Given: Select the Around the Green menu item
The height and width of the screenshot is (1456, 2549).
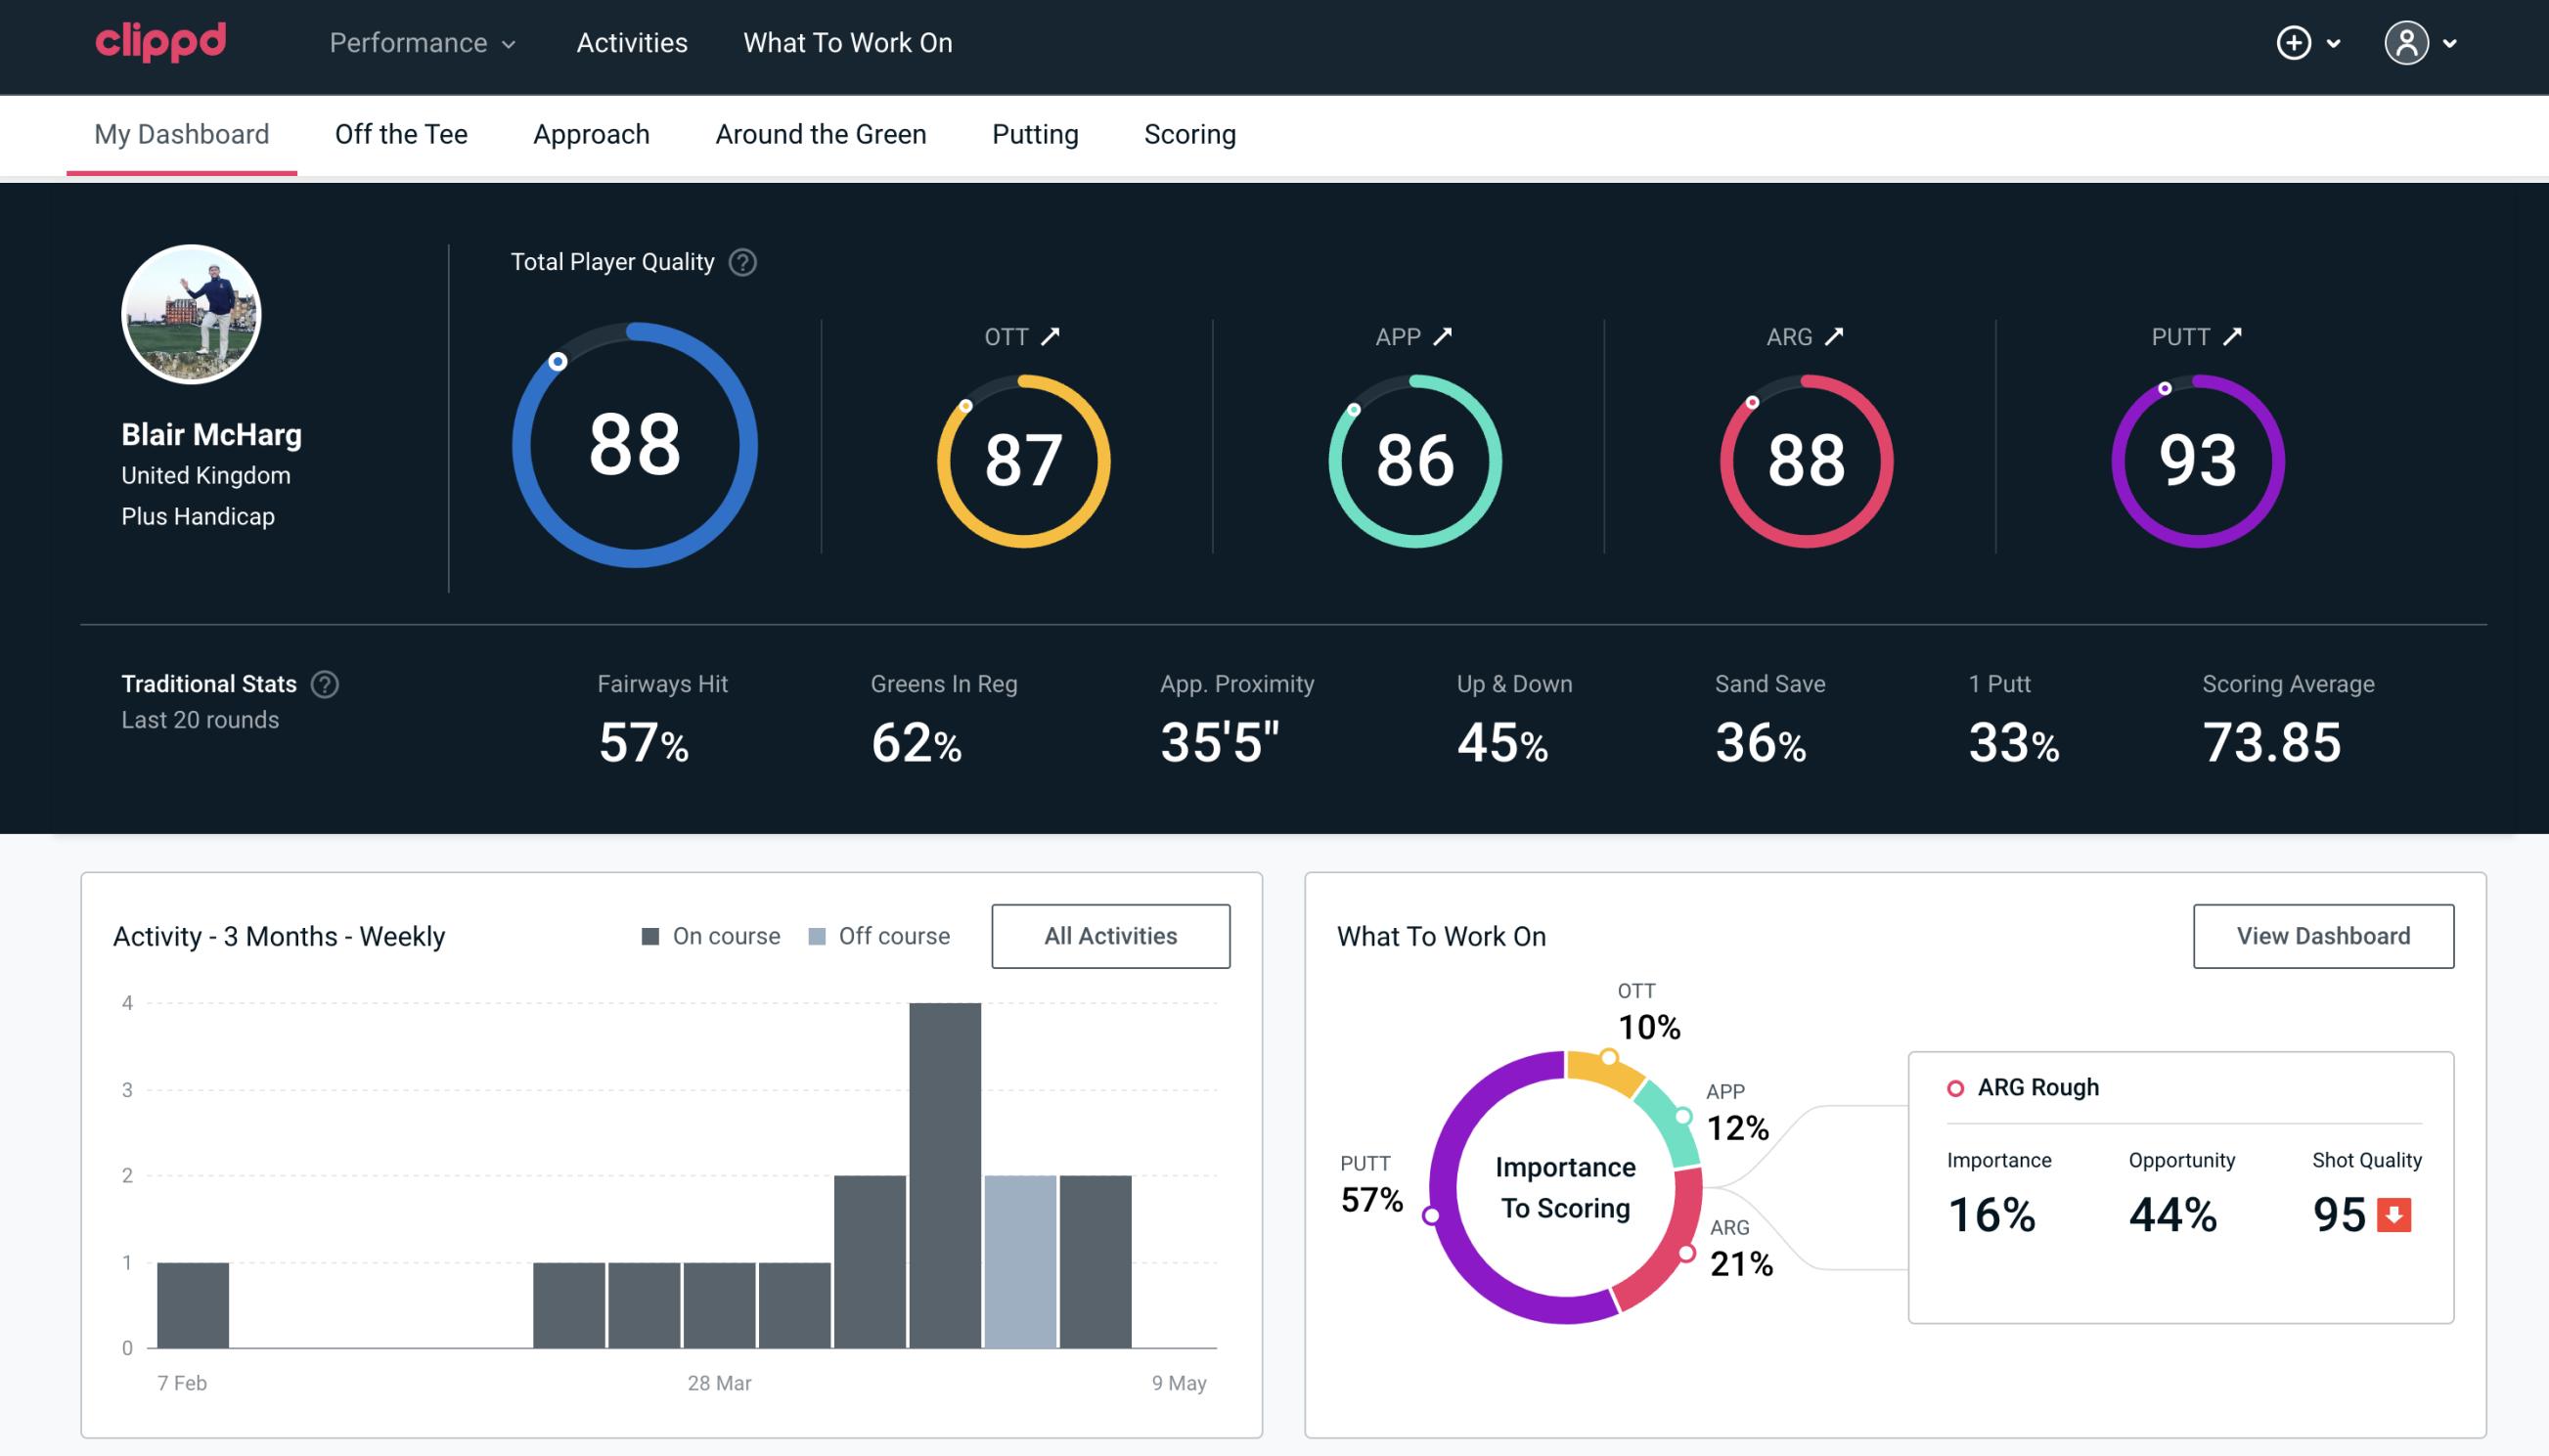Looking at the screenshot, I should point(820,133).
